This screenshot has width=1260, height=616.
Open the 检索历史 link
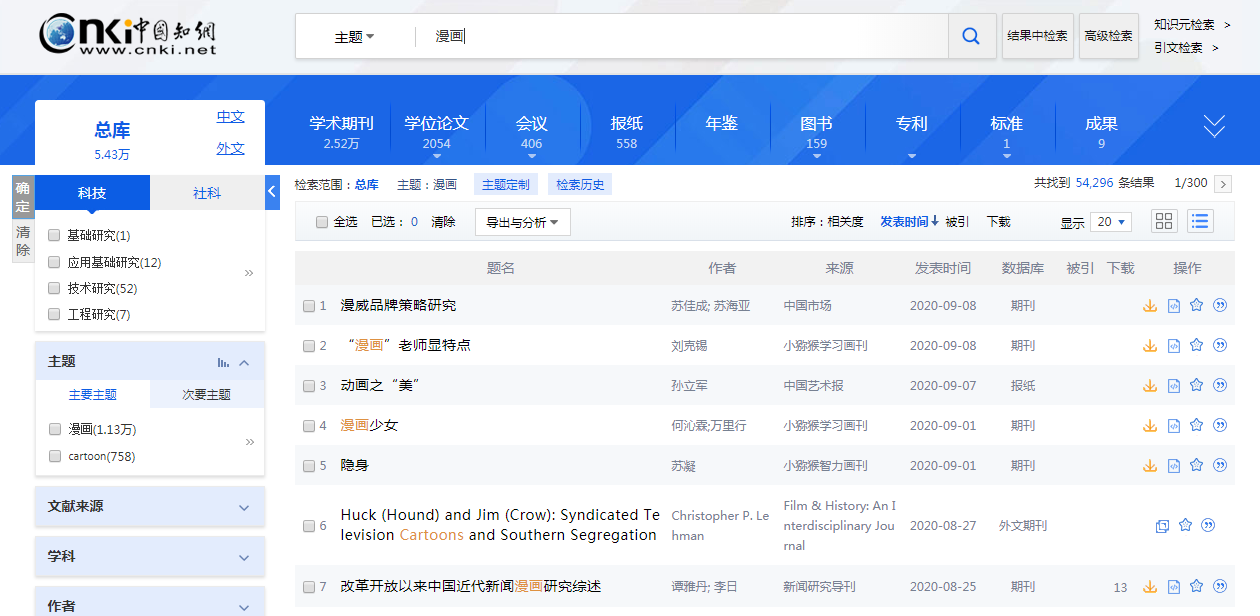pos(580,184)
